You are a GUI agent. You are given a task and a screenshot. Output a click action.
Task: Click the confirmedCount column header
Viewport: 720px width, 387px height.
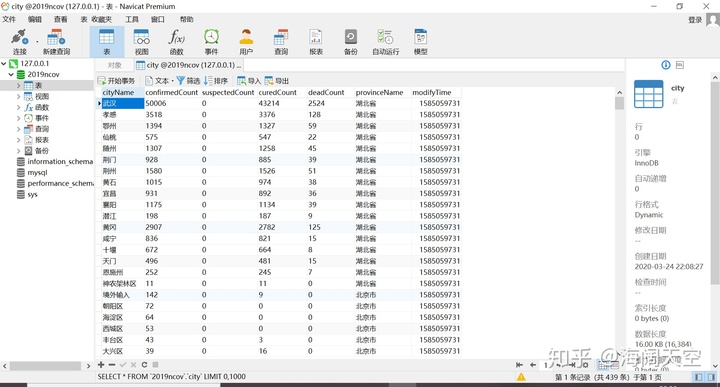tap(172, 92)
